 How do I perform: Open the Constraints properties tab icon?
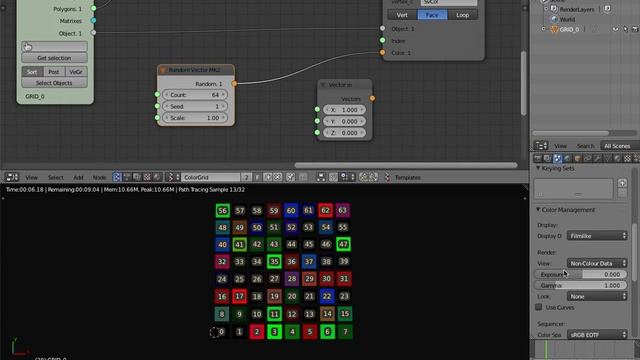coord(587,158)
